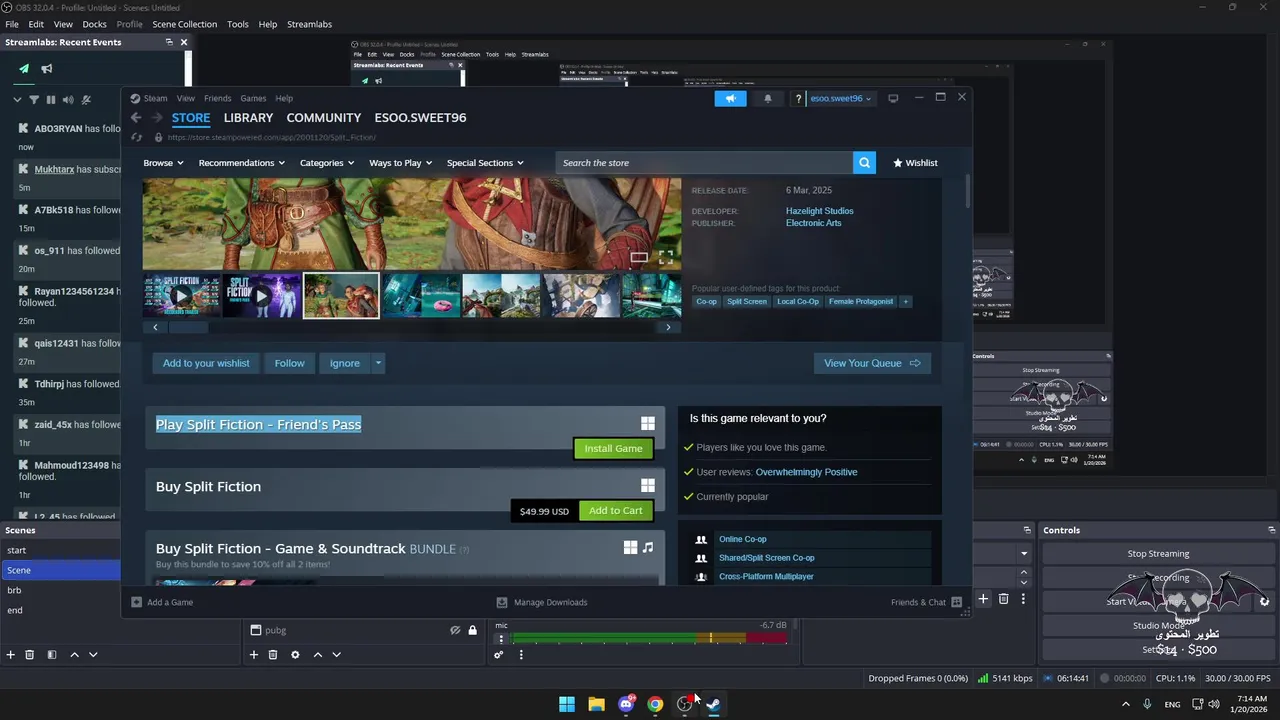Open Chrome from the Windows taskbar

[x=655, y=704]
